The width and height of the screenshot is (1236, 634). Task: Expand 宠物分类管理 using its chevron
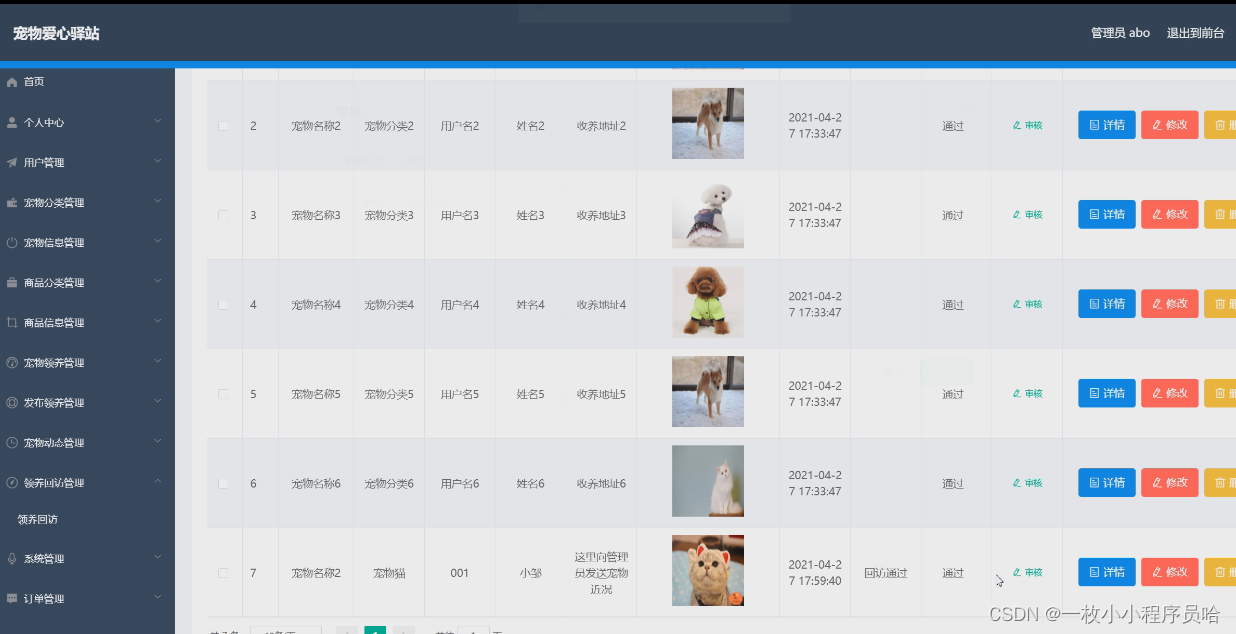point(158,201)
